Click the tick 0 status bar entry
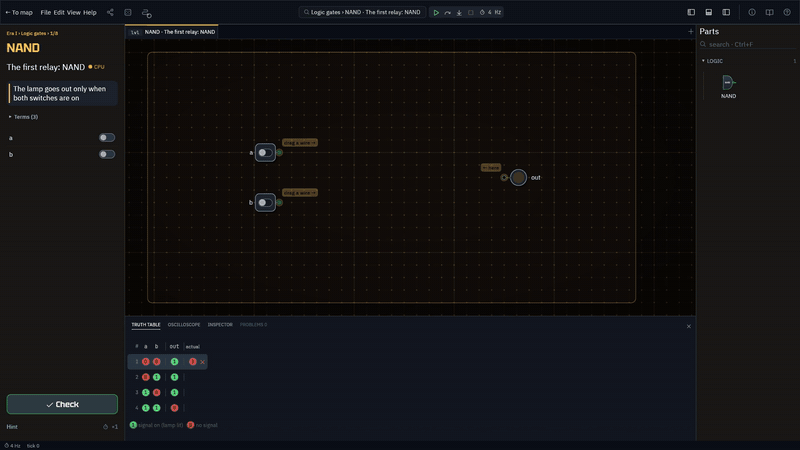 pyautogui.click(x=33, y=445)
